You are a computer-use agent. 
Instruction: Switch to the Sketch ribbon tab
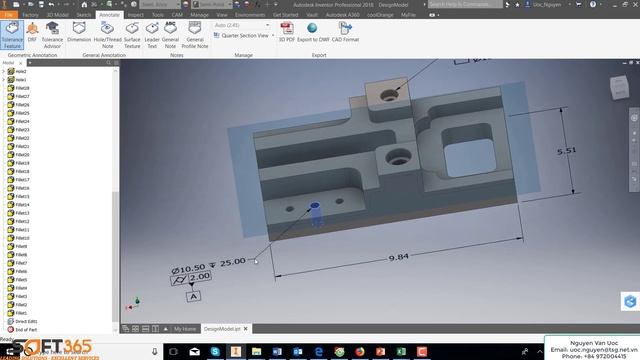point(84,15)
